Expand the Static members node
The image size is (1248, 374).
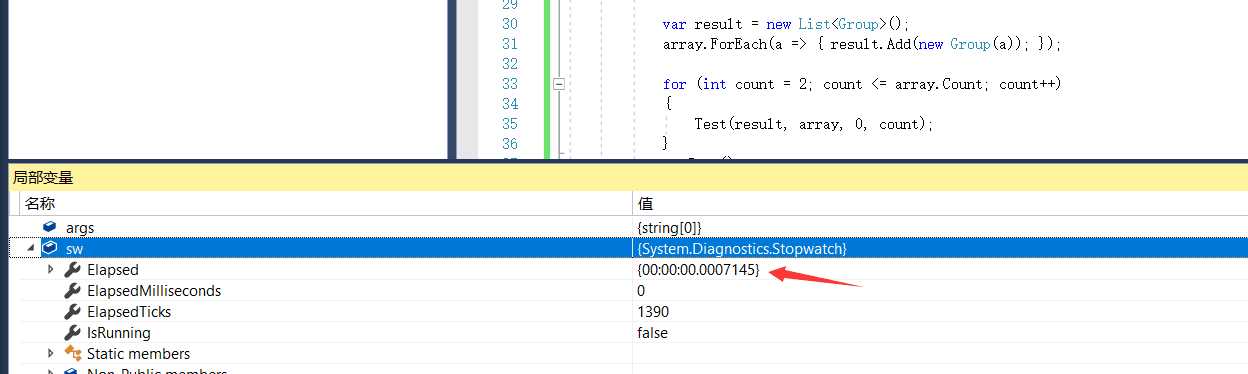click(51, 353)
